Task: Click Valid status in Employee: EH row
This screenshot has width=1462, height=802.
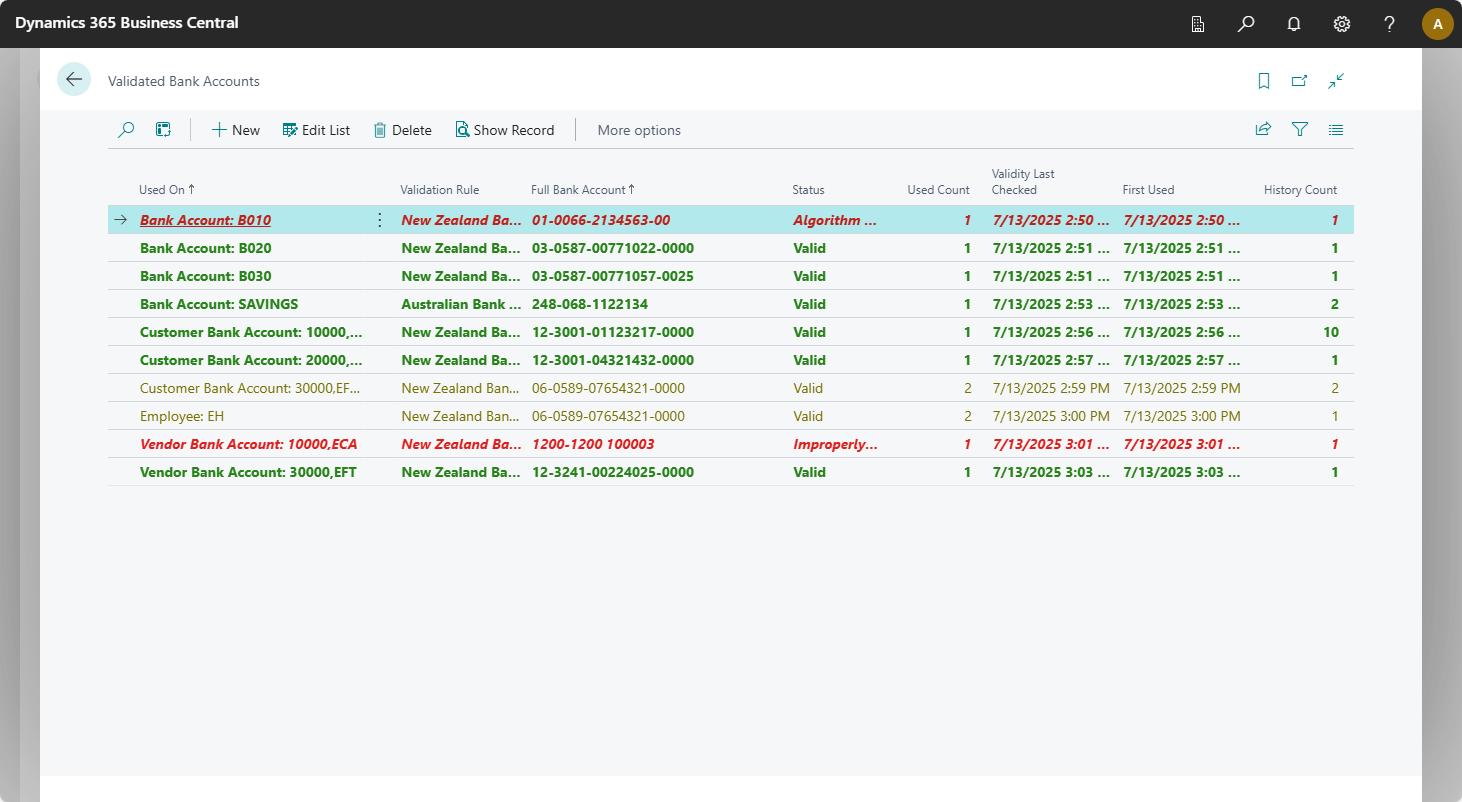Action: click(808, 416)
